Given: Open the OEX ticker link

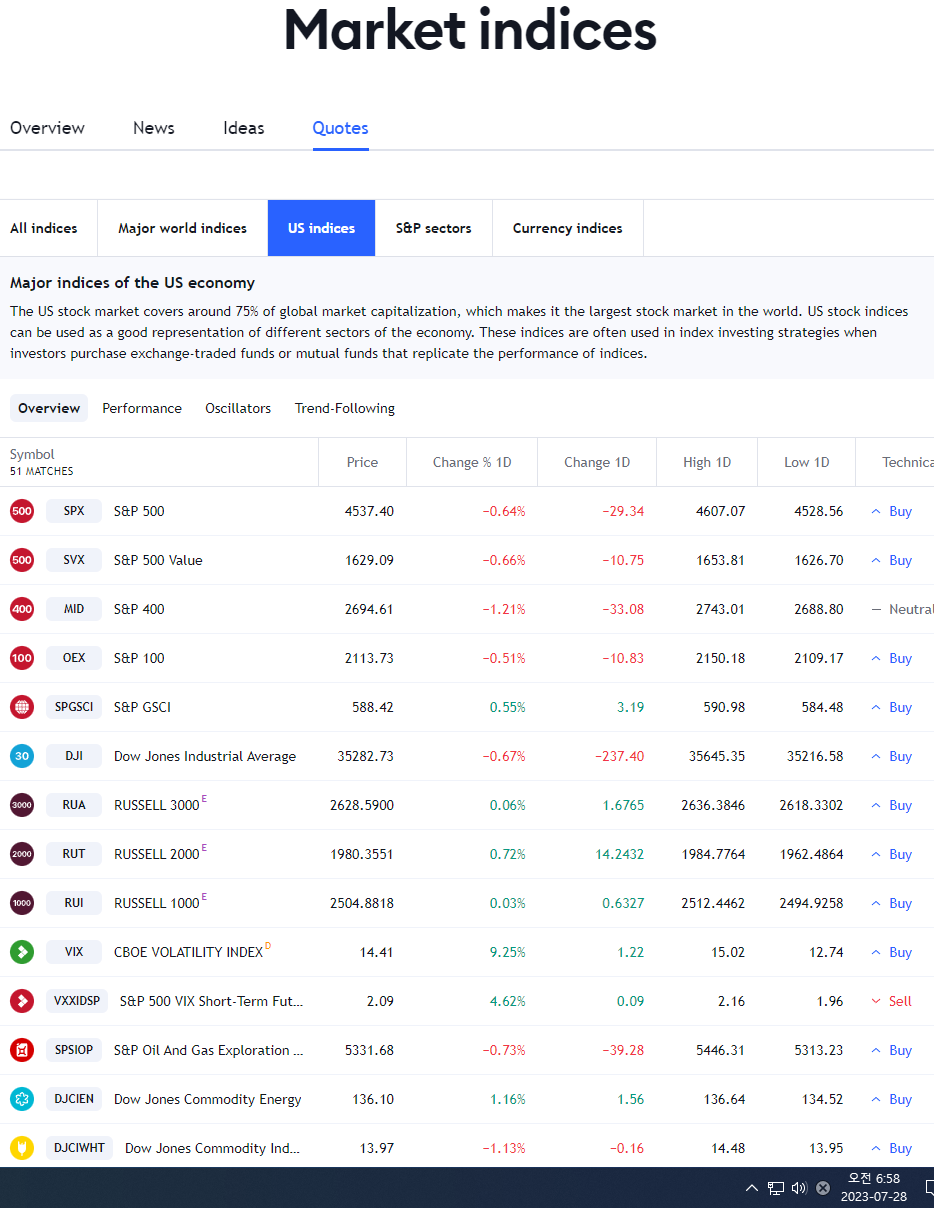Looking at the screenshot, I should (x=74, y=658).
